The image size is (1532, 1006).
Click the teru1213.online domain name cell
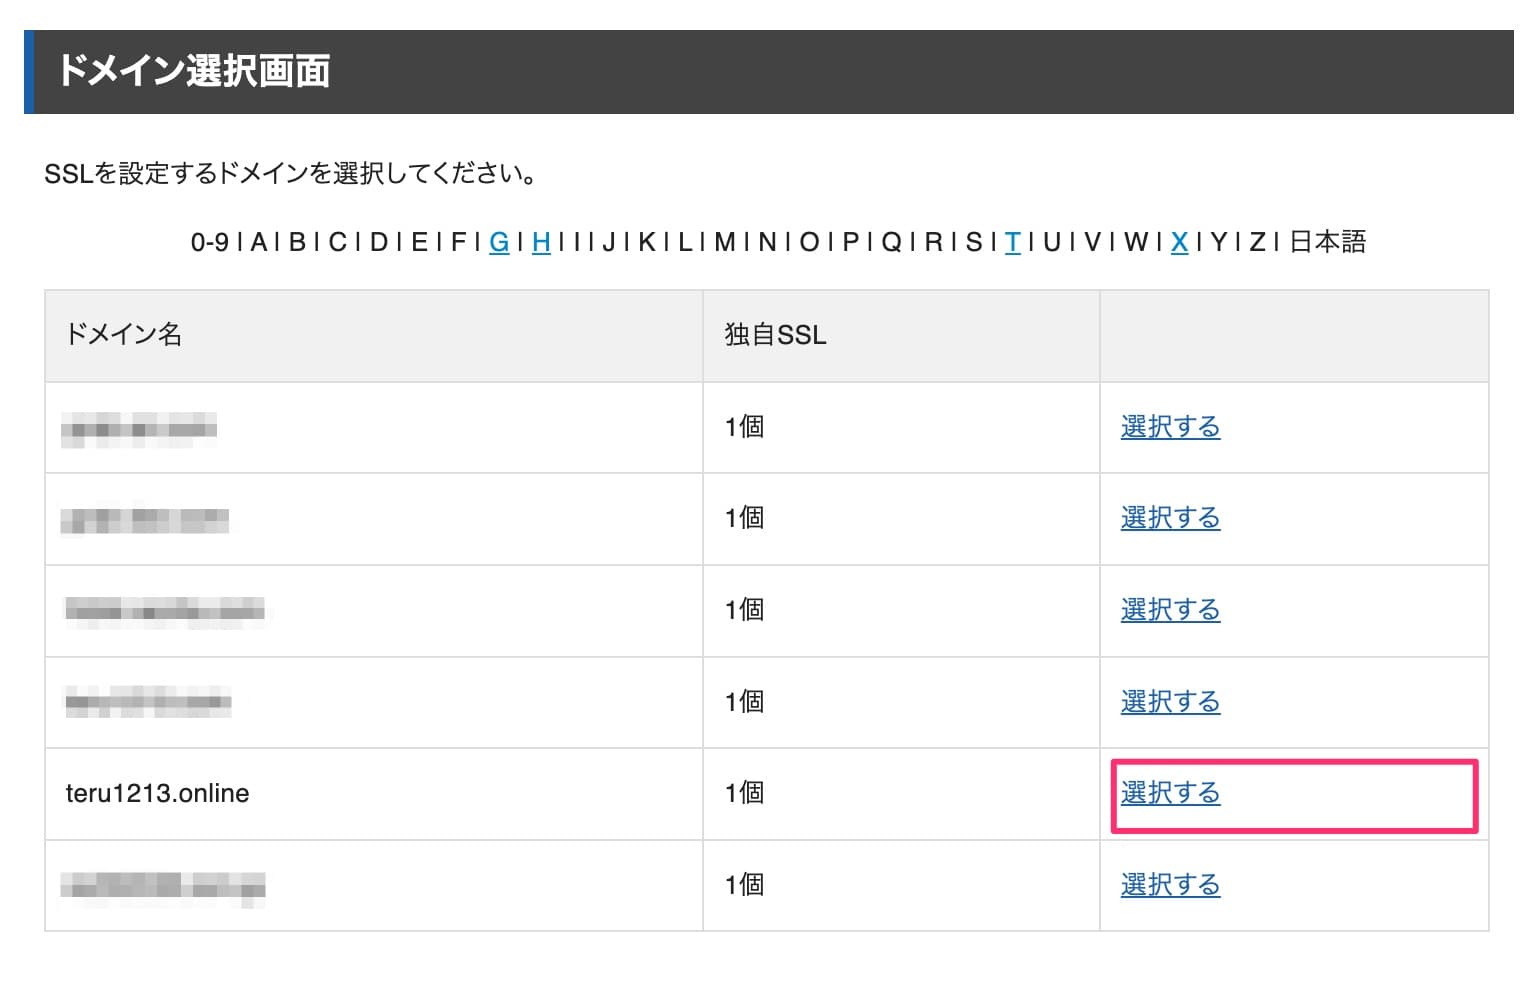click(156, 793)
